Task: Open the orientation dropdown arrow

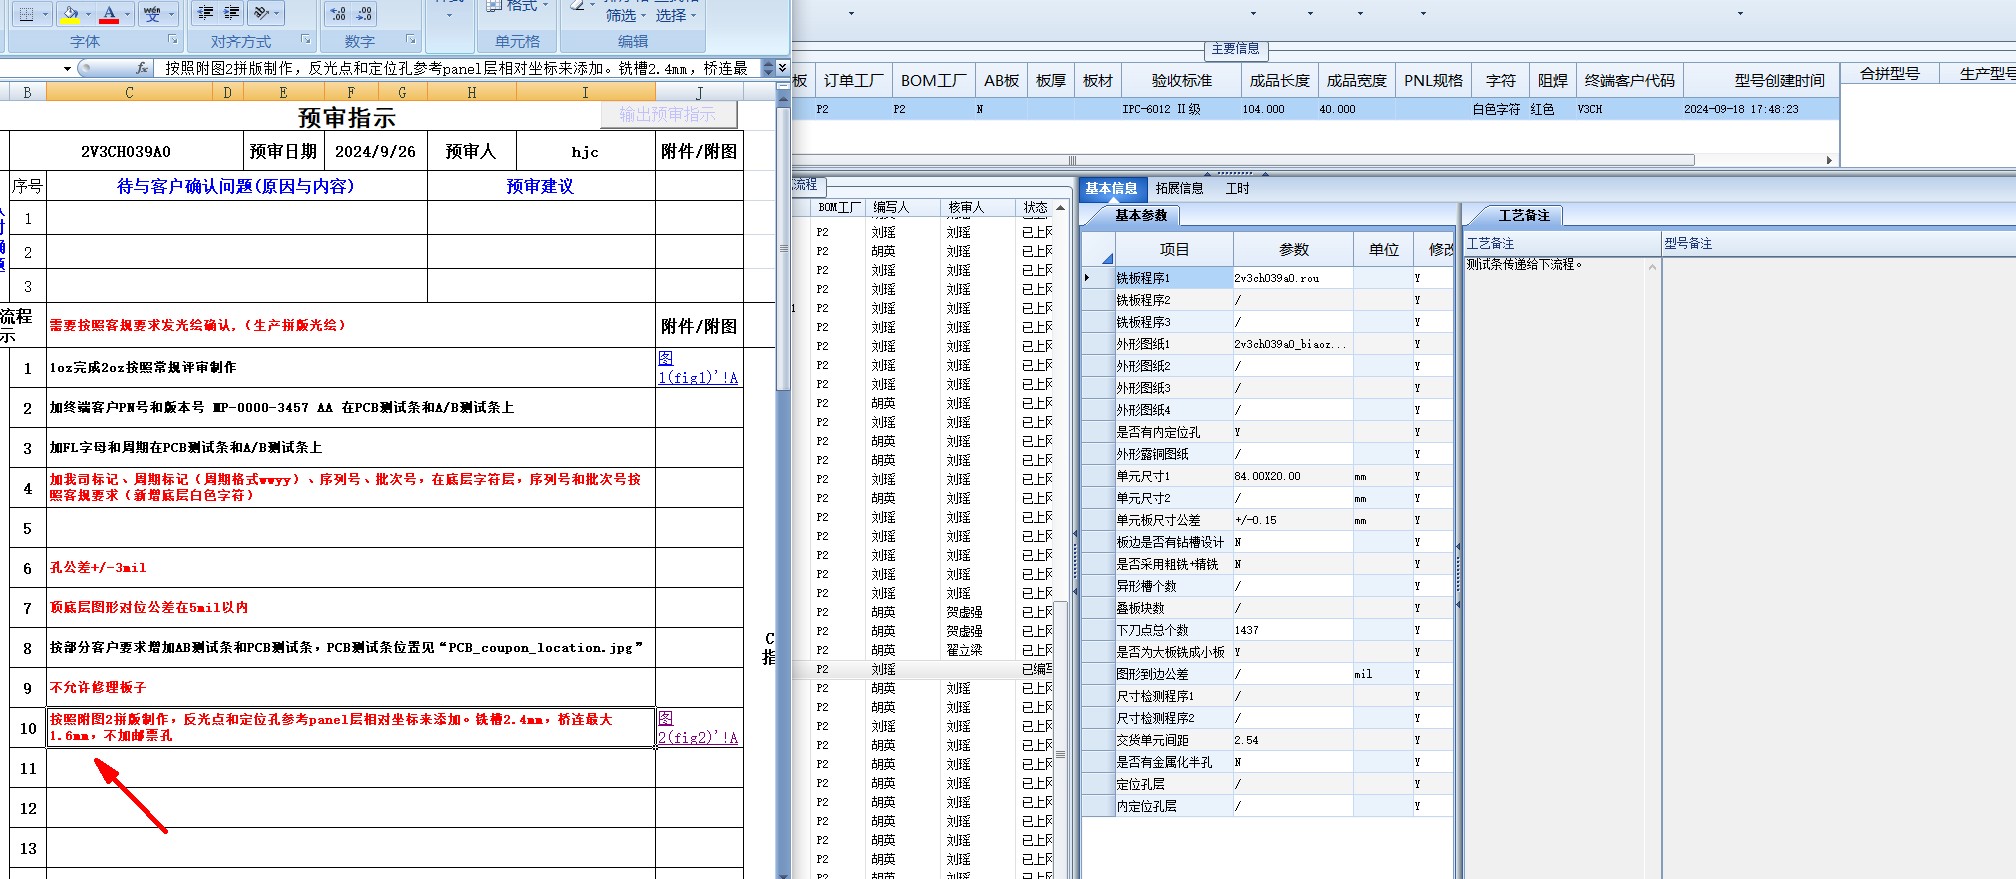Action: pos(277,14)
